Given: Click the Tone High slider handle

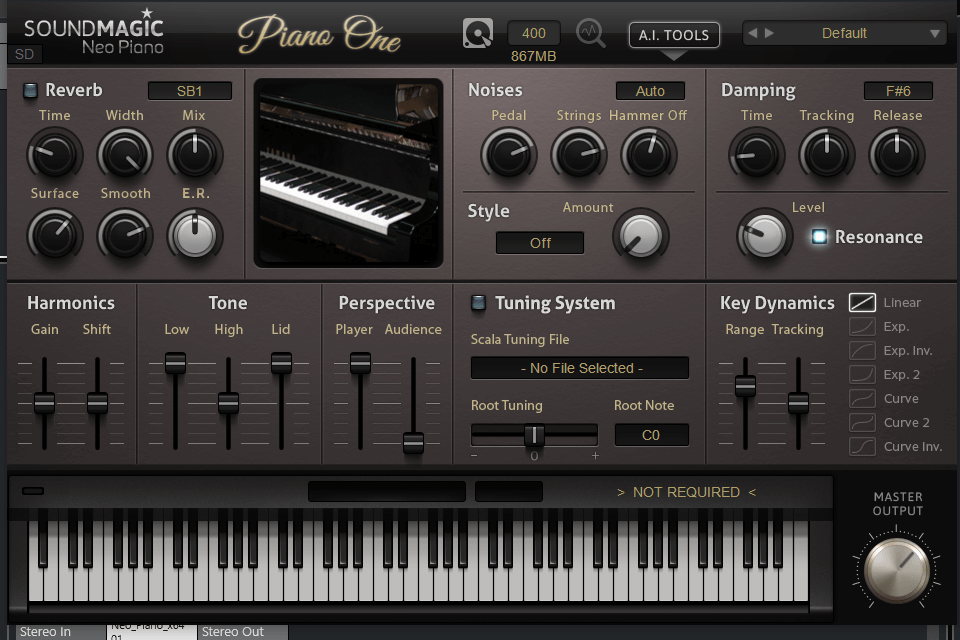Looking at the screenshot, I should tap(228, 403).
